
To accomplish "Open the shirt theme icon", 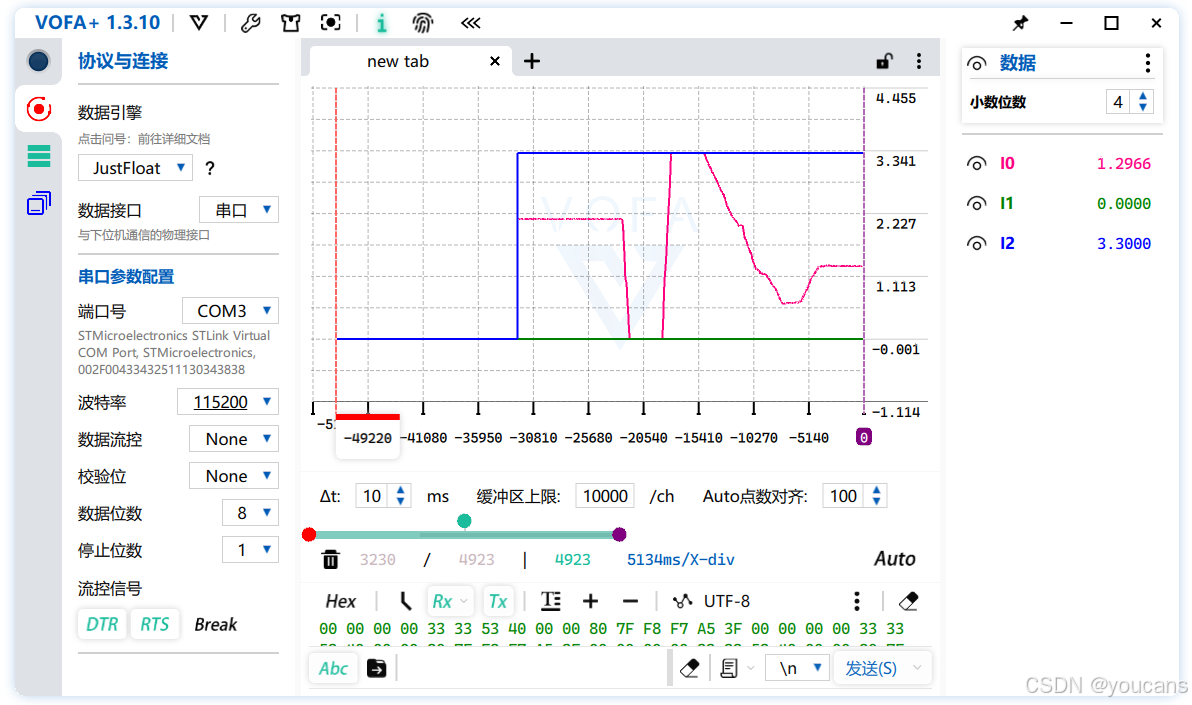I will [x=290, y=23].
